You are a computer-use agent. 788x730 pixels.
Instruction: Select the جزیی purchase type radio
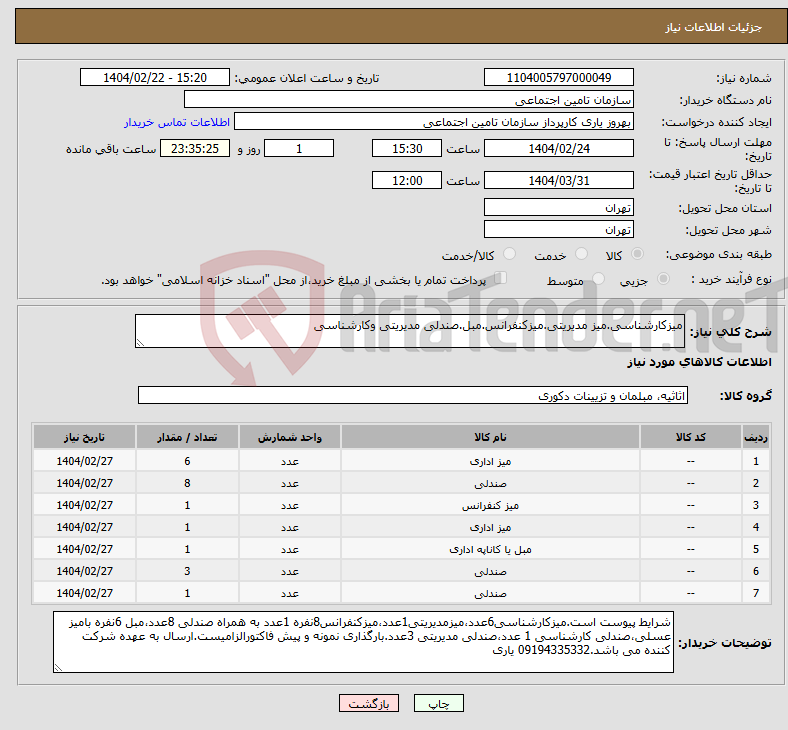[663, 279]
